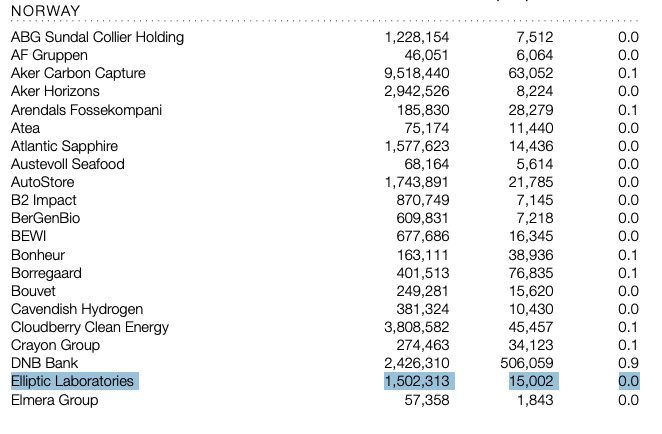Viewport: 662px width, 434px height.
Task: Click the BEWI company name
Action: pyautogui.click(x=29, y=236)
